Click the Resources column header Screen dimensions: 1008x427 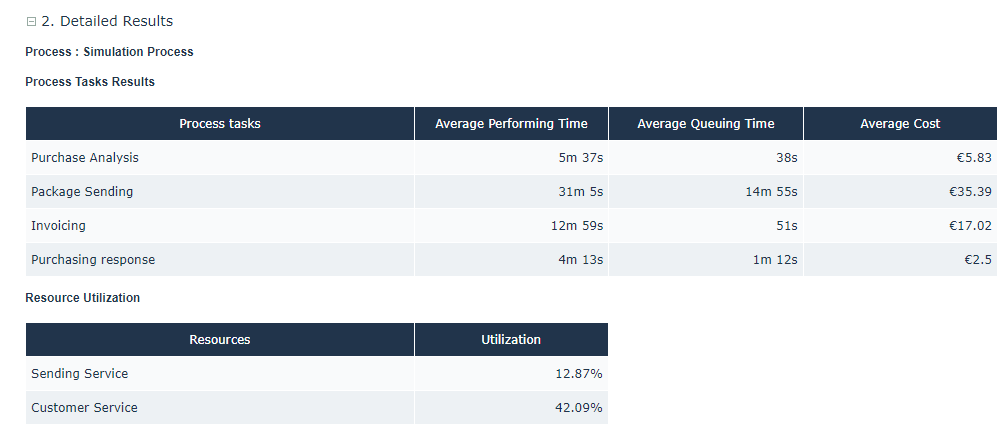point(220,340)
